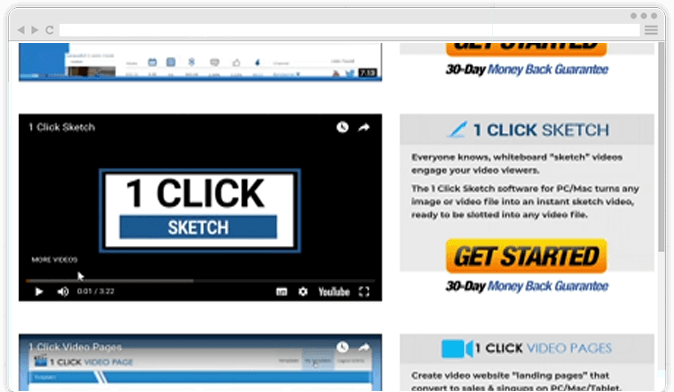The width and height of the screenshot is (674, 392).
Task: Reload the page with refresh icon
Action: point(49,30)
